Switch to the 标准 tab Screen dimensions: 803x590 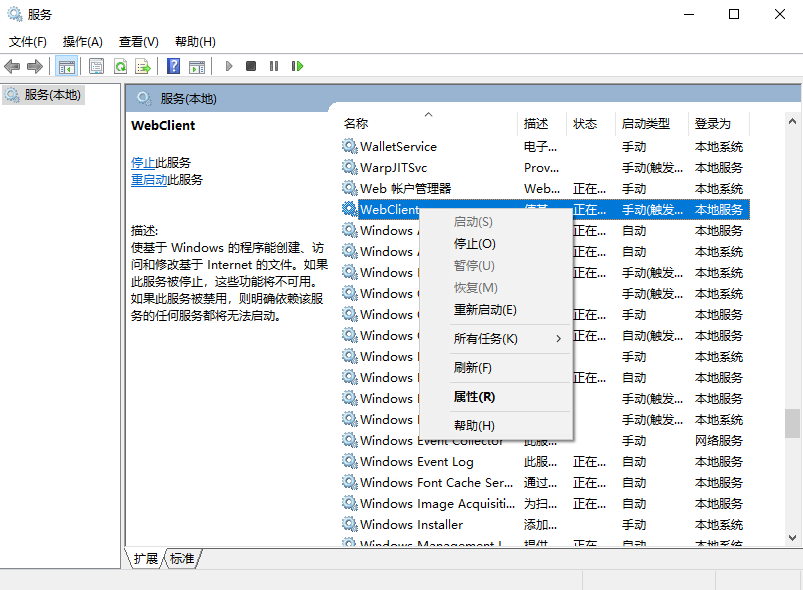pos(182,559)
